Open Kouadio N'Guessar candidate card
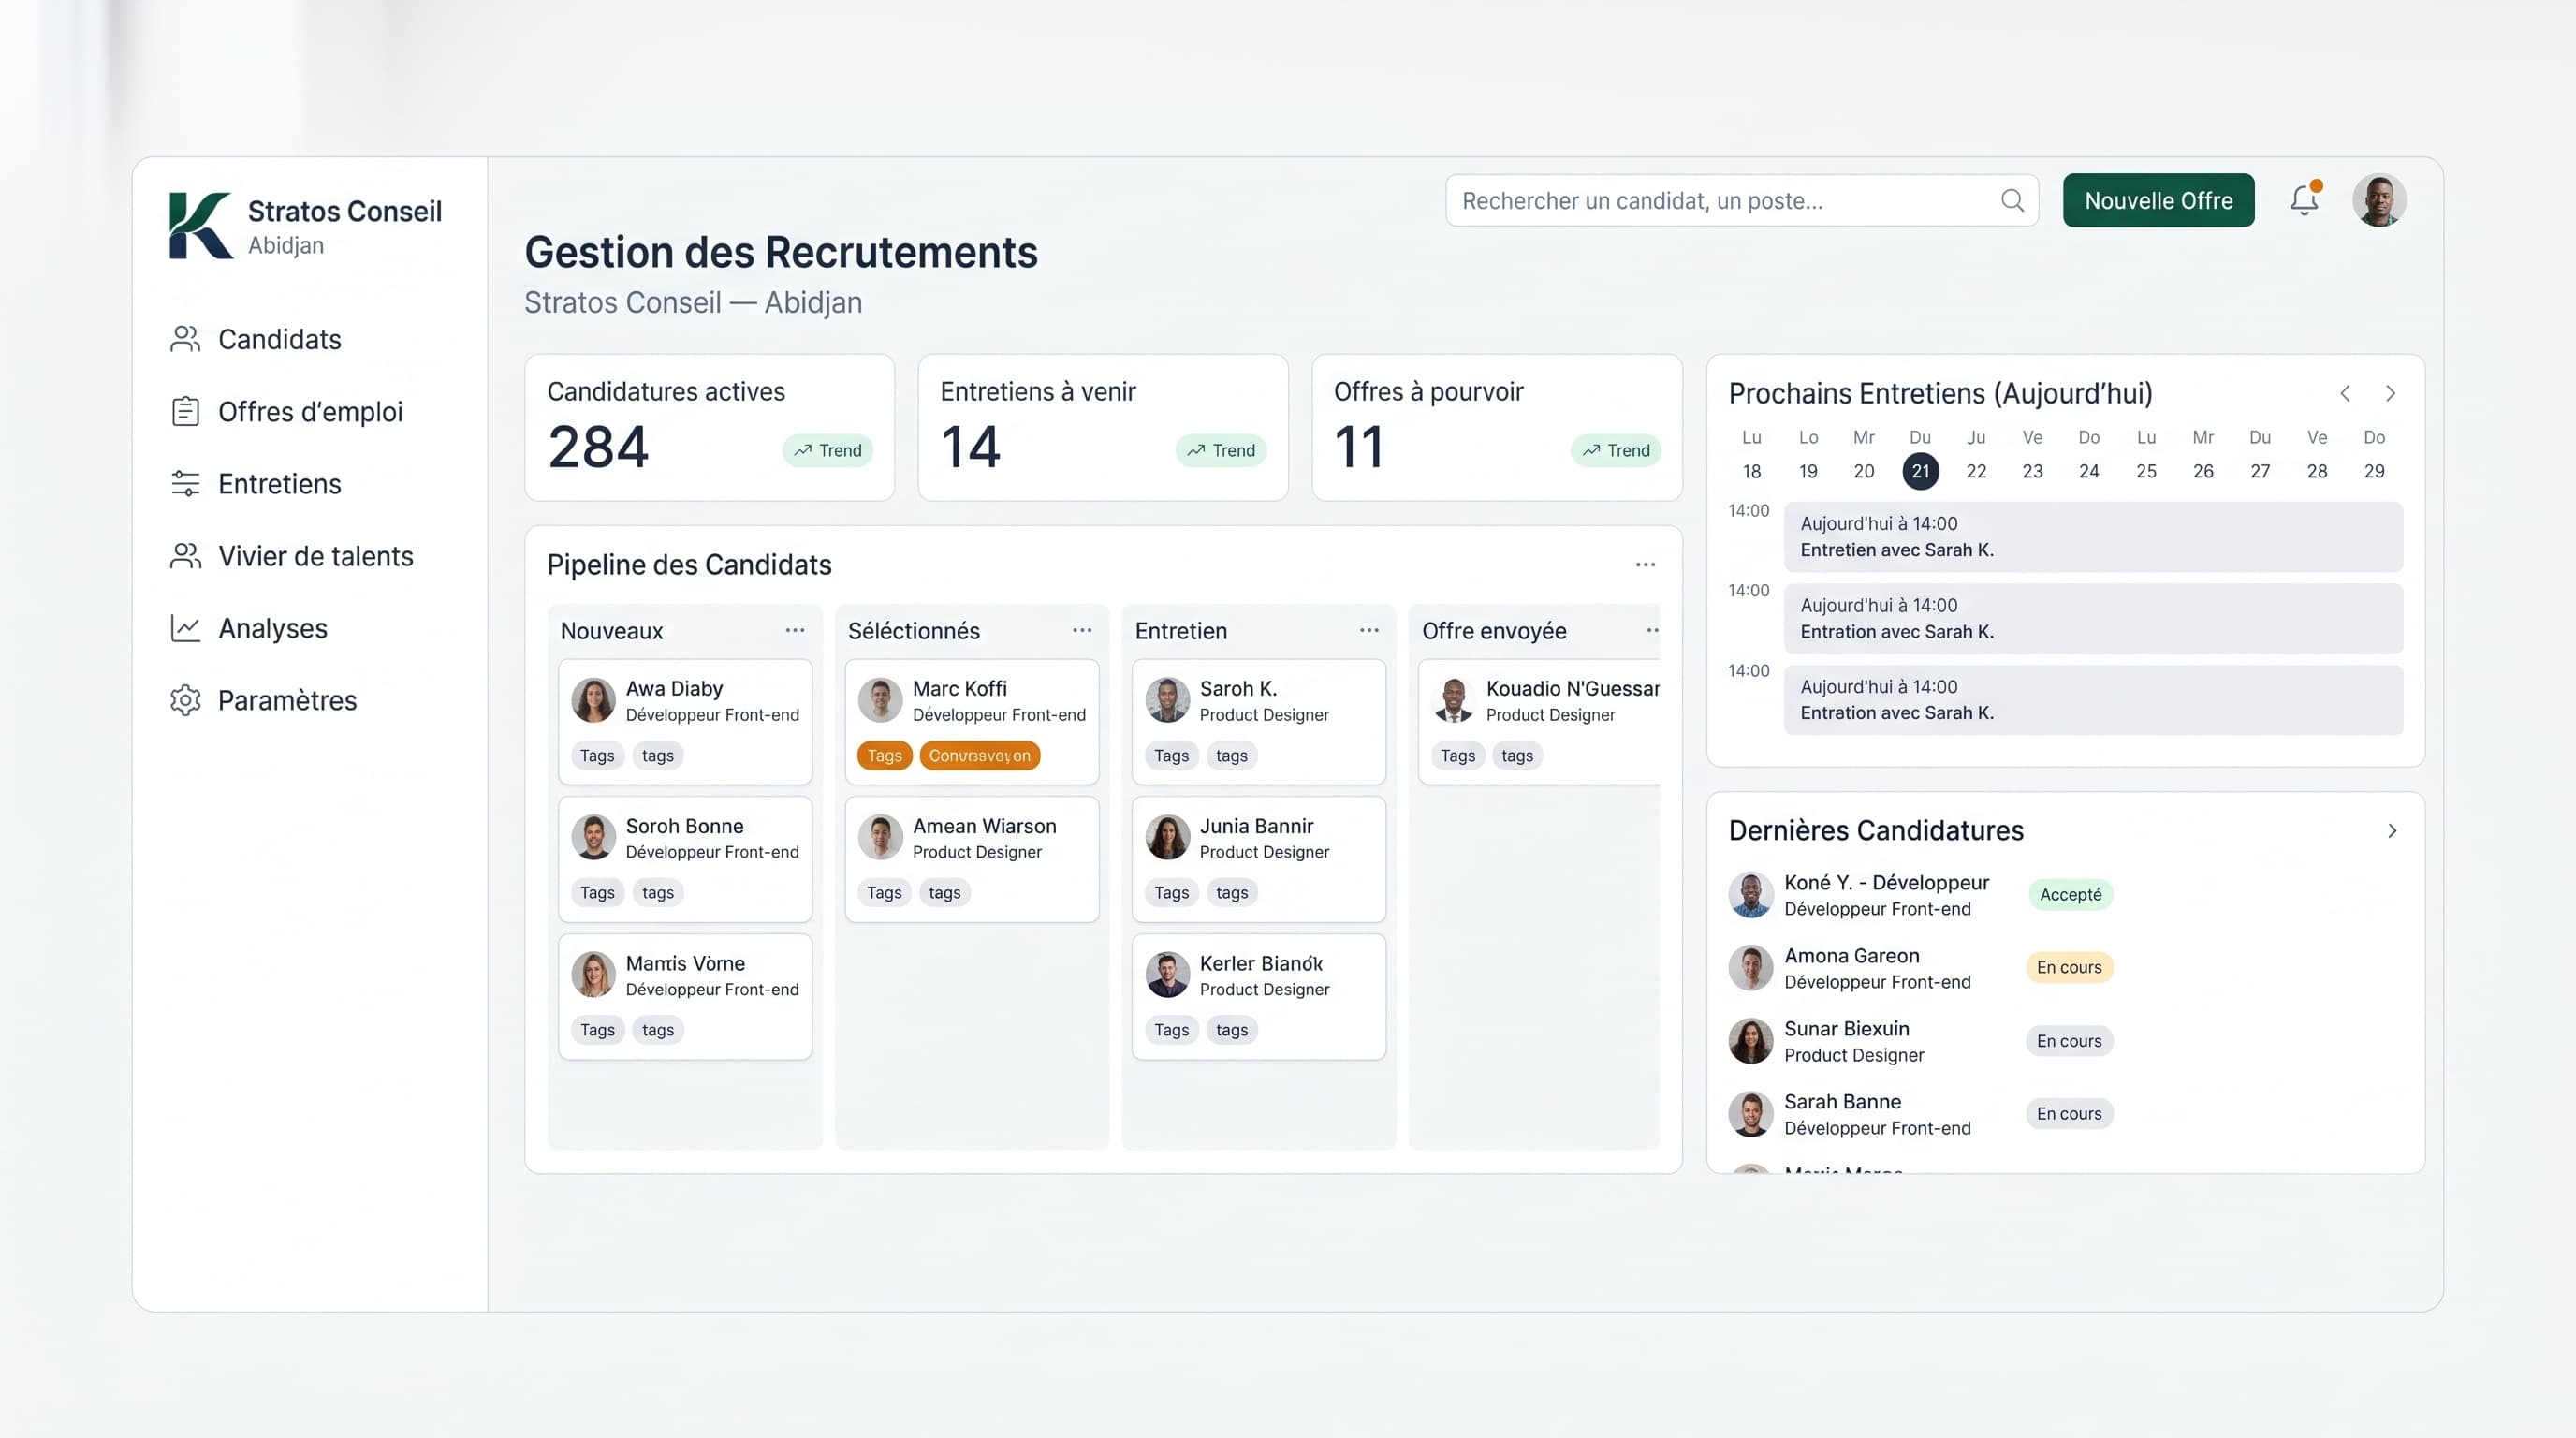Screen dimensions: 2576x1438 tap(1540, 721)
